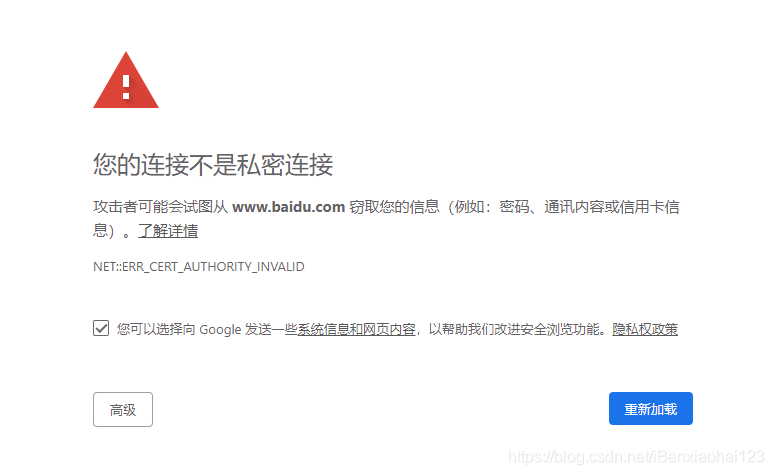Click the word Google in the checkbox label
The height and width of the screenshot is (475, 774).
click(x=220, y=329)
